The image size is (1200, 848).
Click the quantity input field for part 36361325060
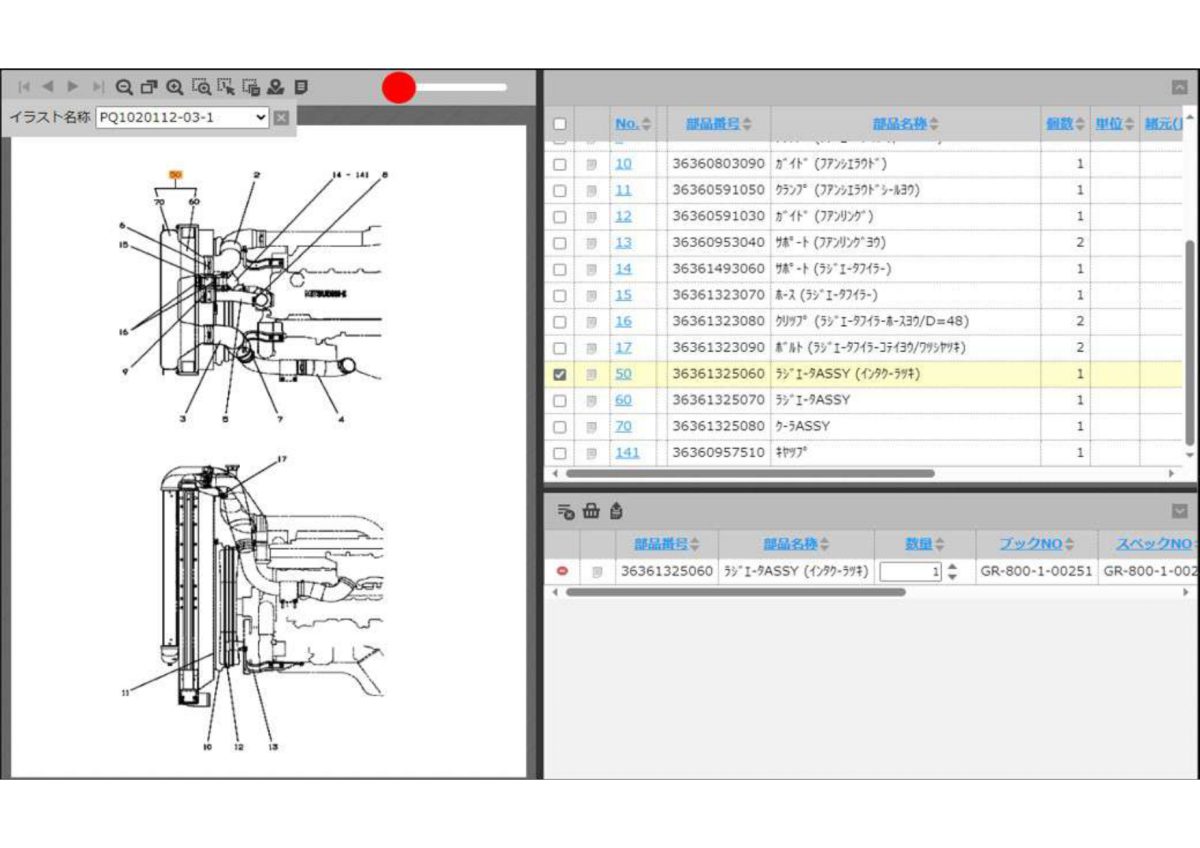coord(911,572)
